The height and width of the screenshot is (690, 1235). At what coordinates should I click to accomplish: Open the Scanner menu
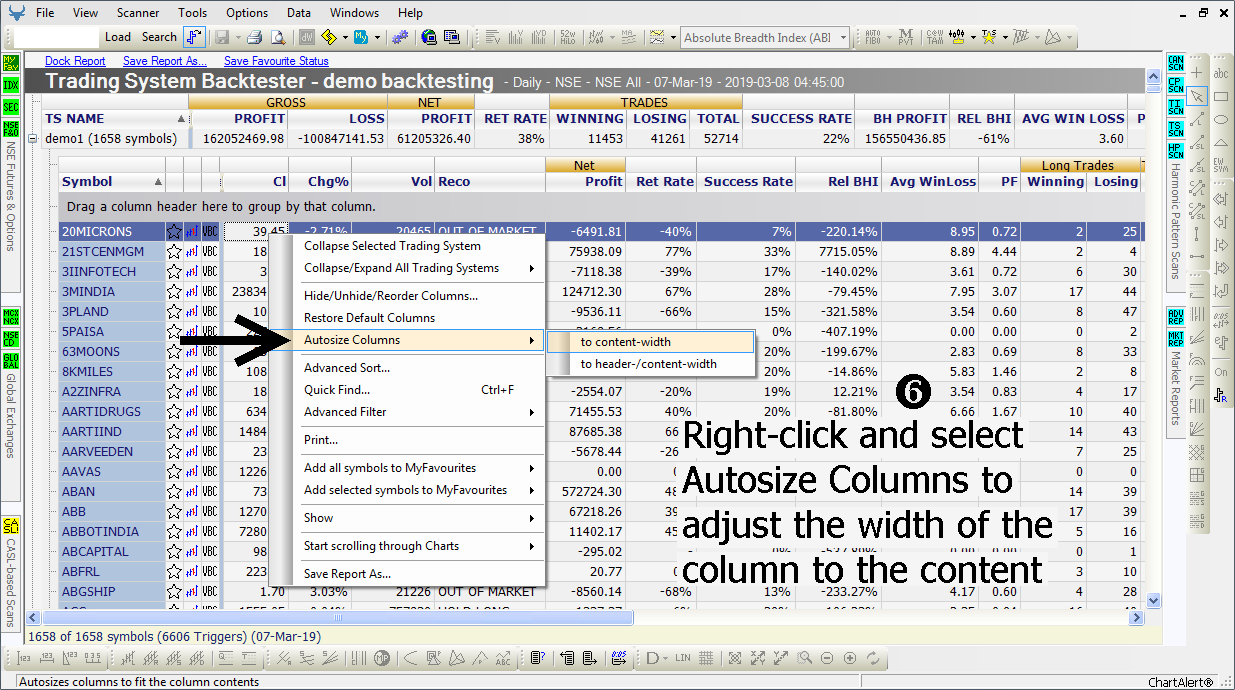[137, 13]
